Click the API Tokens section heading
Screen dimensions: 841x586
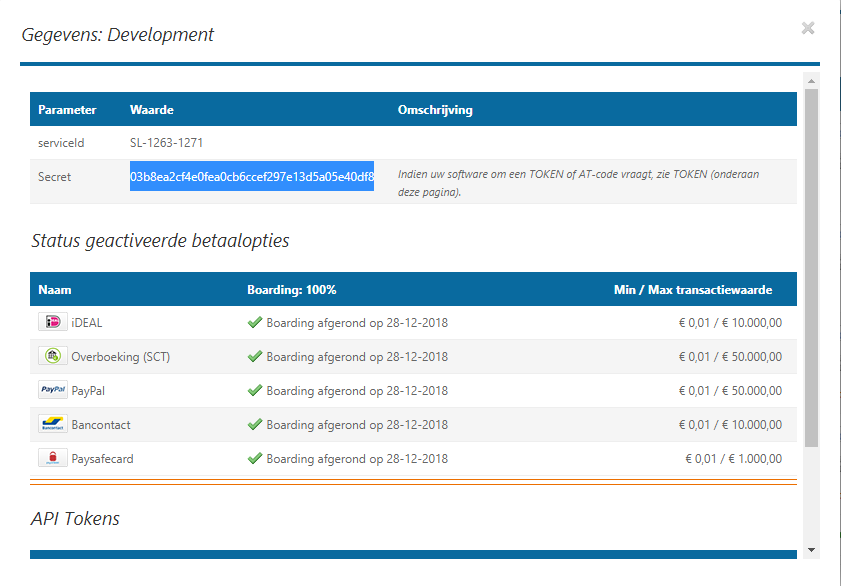coord(75,518)
